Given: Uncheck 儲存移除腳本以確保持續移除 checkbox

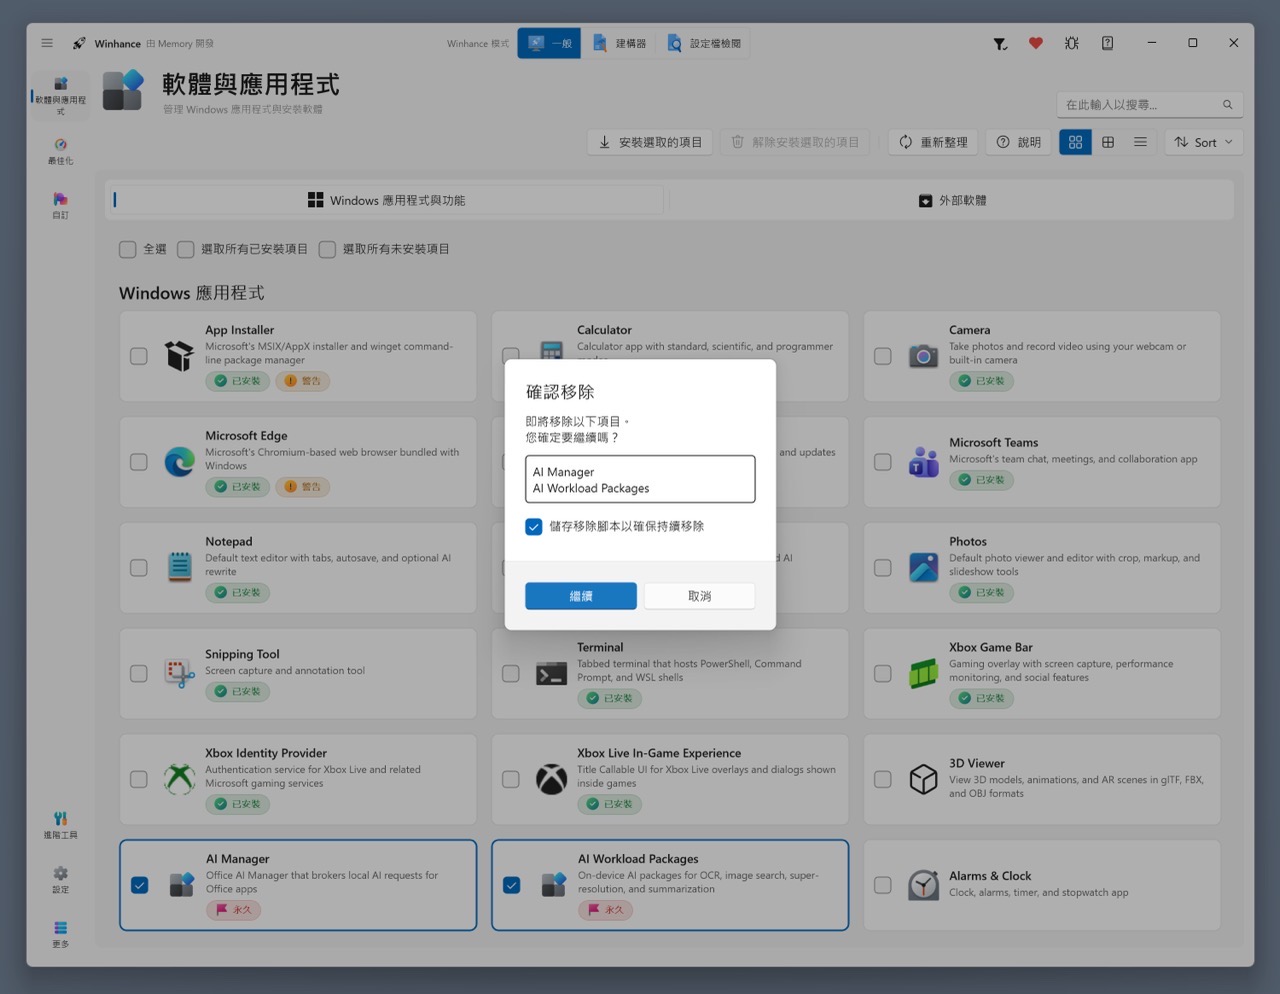Looking at the screenshot, I should tap(534, 526).
